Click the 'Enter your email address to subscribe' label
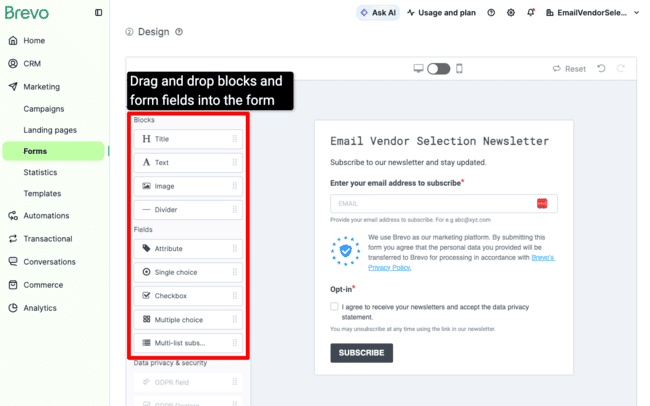 point(397,183)
